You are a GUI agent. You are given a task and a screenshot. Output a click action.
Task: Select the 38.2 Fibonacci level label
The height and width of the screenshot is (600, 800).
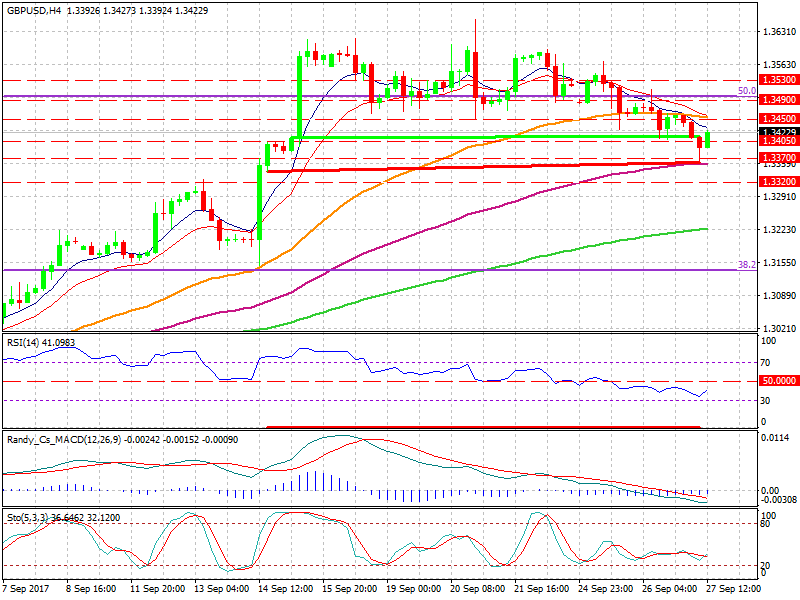tap(745, 265)
